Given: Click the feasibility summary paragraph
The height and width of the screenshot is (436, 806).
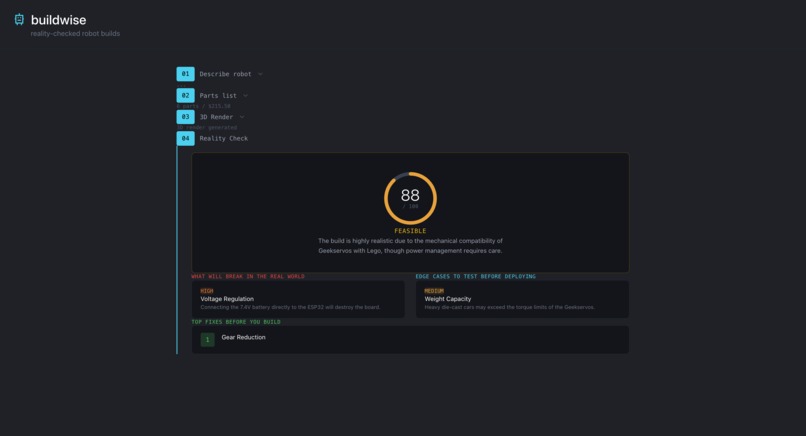Looking at the screenshot, I should coord(410,246).
